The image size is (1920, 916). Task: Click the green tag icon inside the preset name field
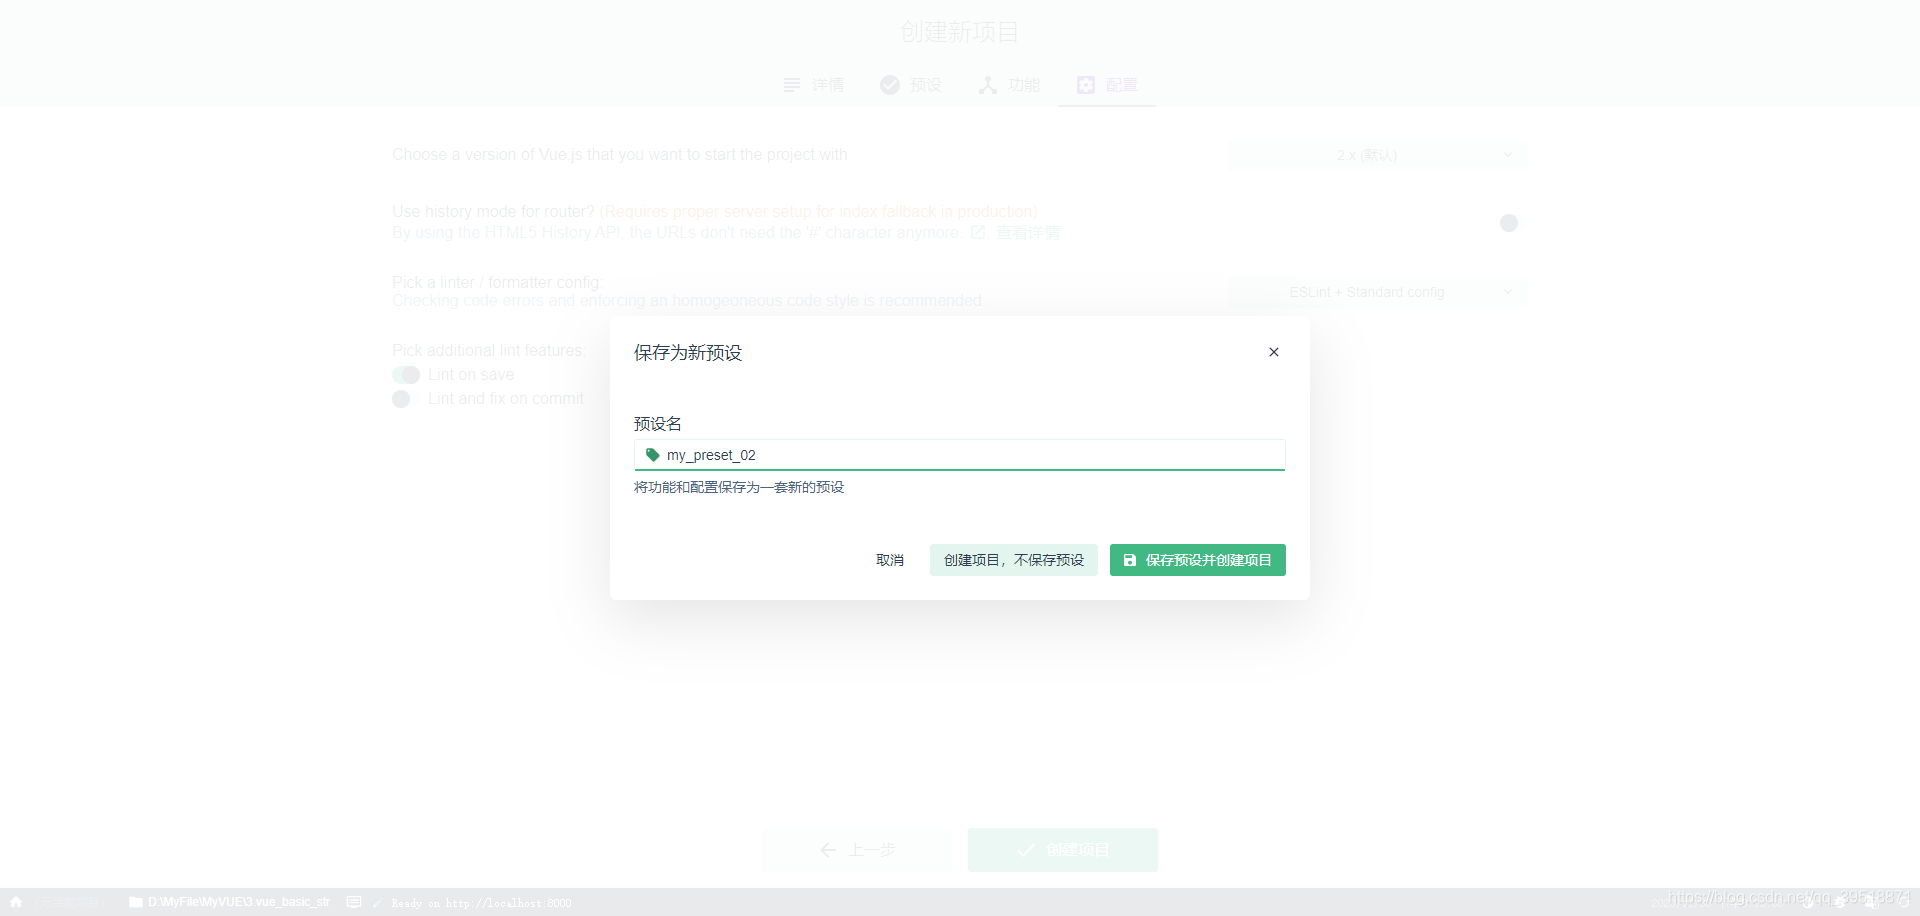click(x=652, y=455)
